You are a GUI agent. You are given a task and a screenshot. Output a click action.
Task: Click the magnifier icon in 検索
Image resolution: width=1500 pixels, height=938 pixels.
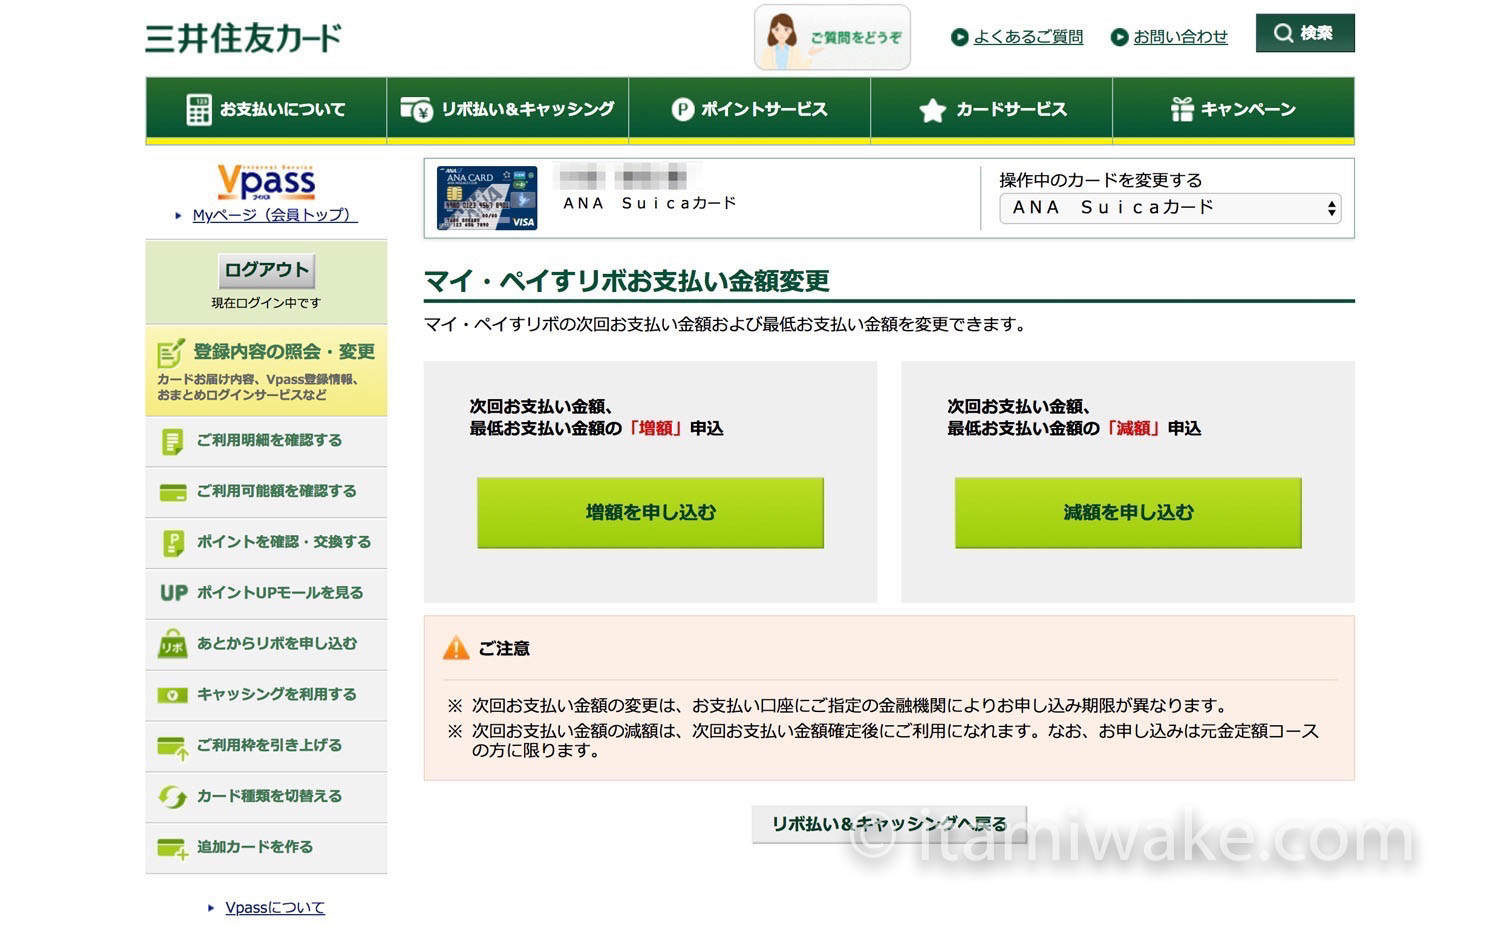pos(1283,33)
